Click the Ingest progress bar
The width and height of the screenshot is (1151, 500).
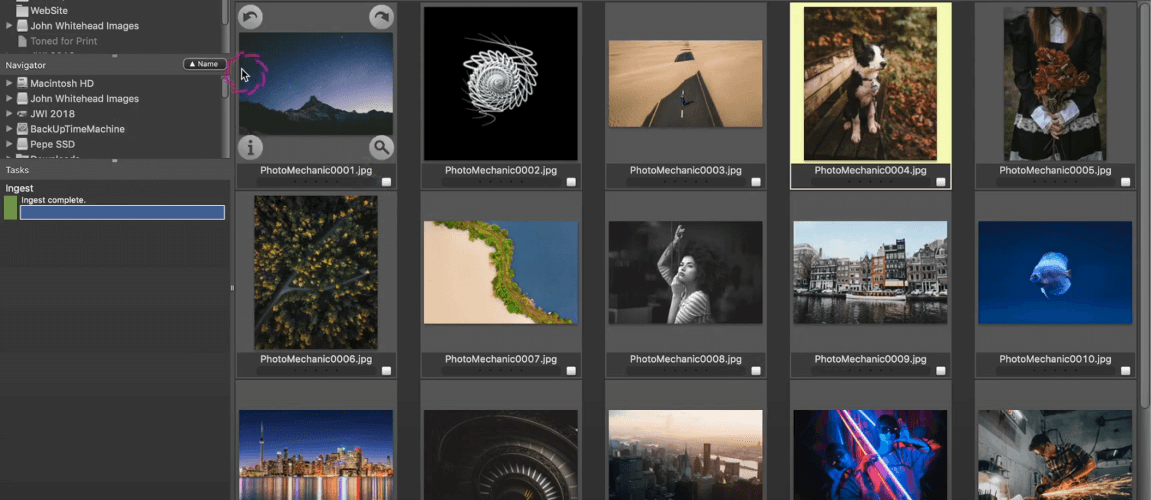coord(122,212)
